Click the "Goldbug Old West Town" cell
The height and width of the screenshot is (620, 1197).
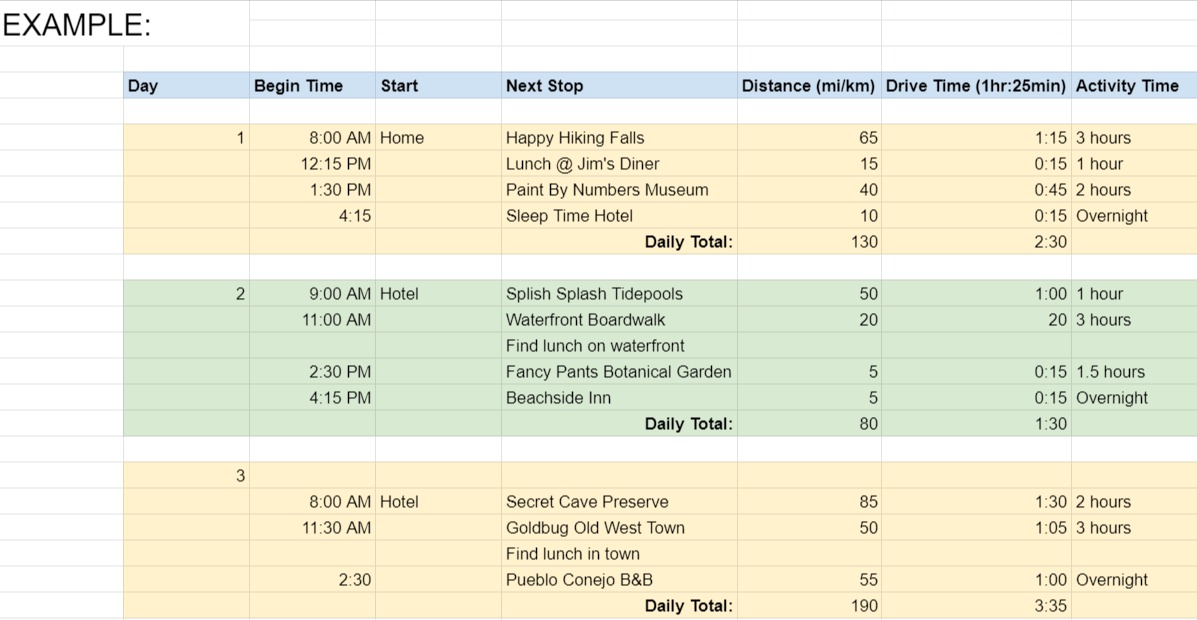[618, 528]
